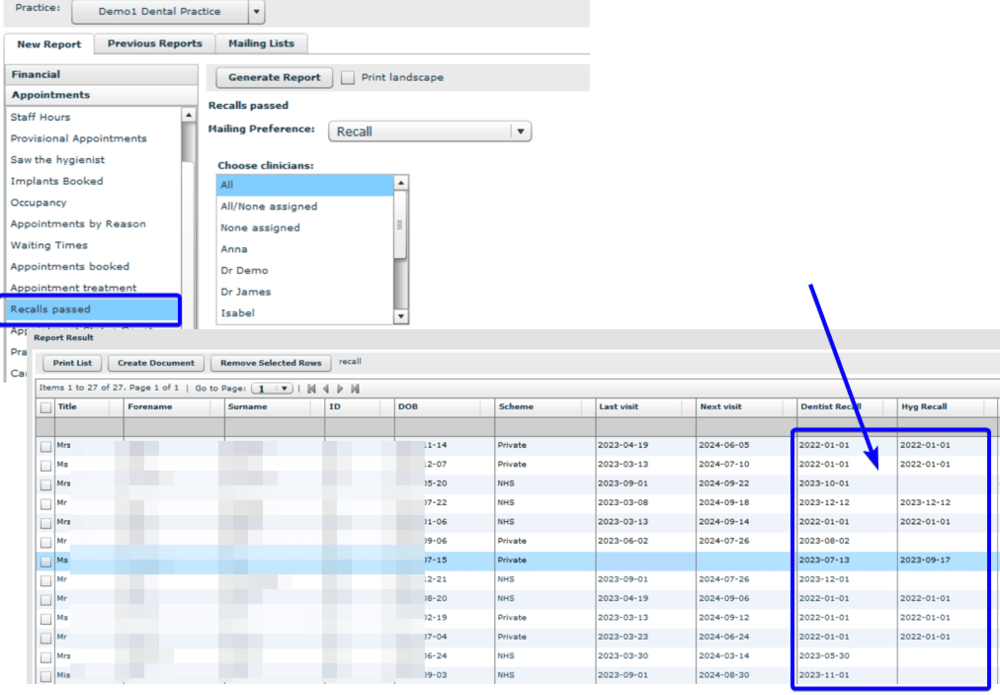
Task: Go to first page of report results
Action: point(312,388)
